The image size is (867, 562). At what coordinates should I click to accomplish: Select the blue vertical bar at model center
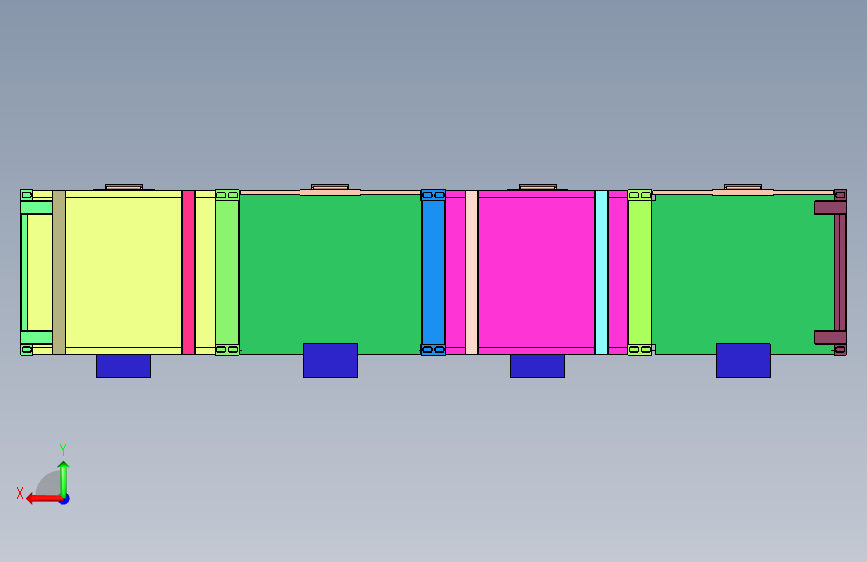point(434,272)
